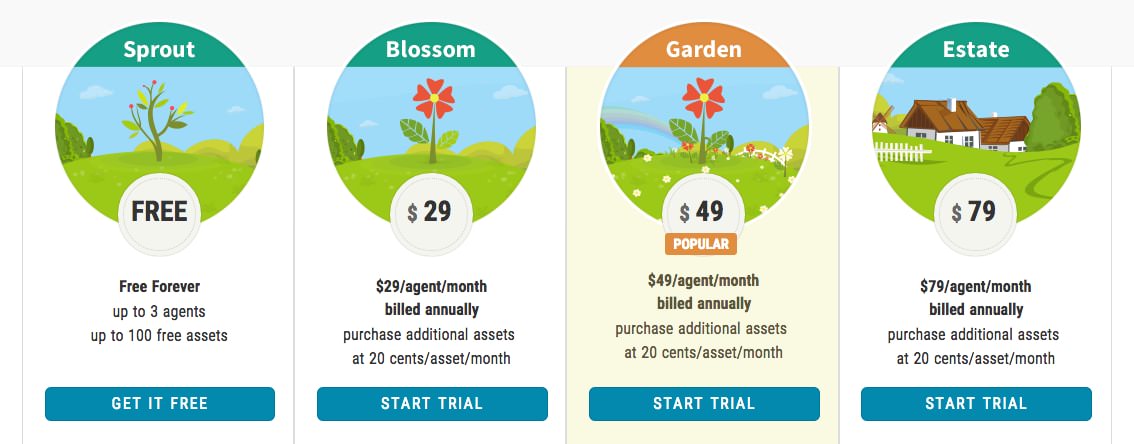
Task: Click the Free Forever text
Action: pos(160,286)
